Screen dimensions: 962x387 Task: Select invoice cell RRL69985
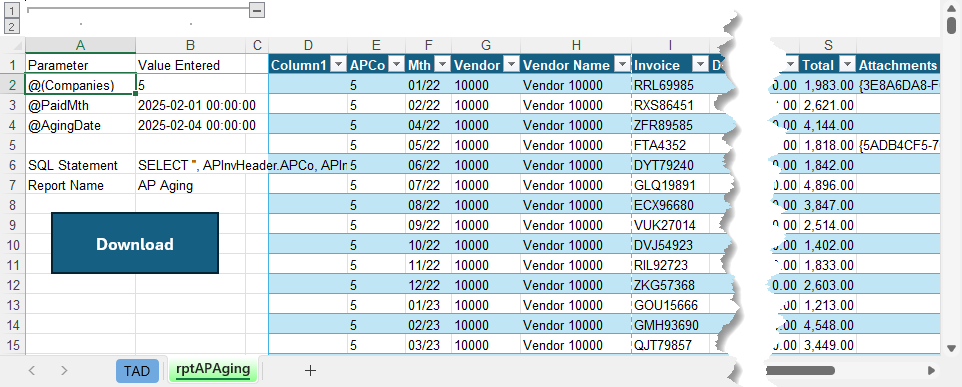click(671, 85)
